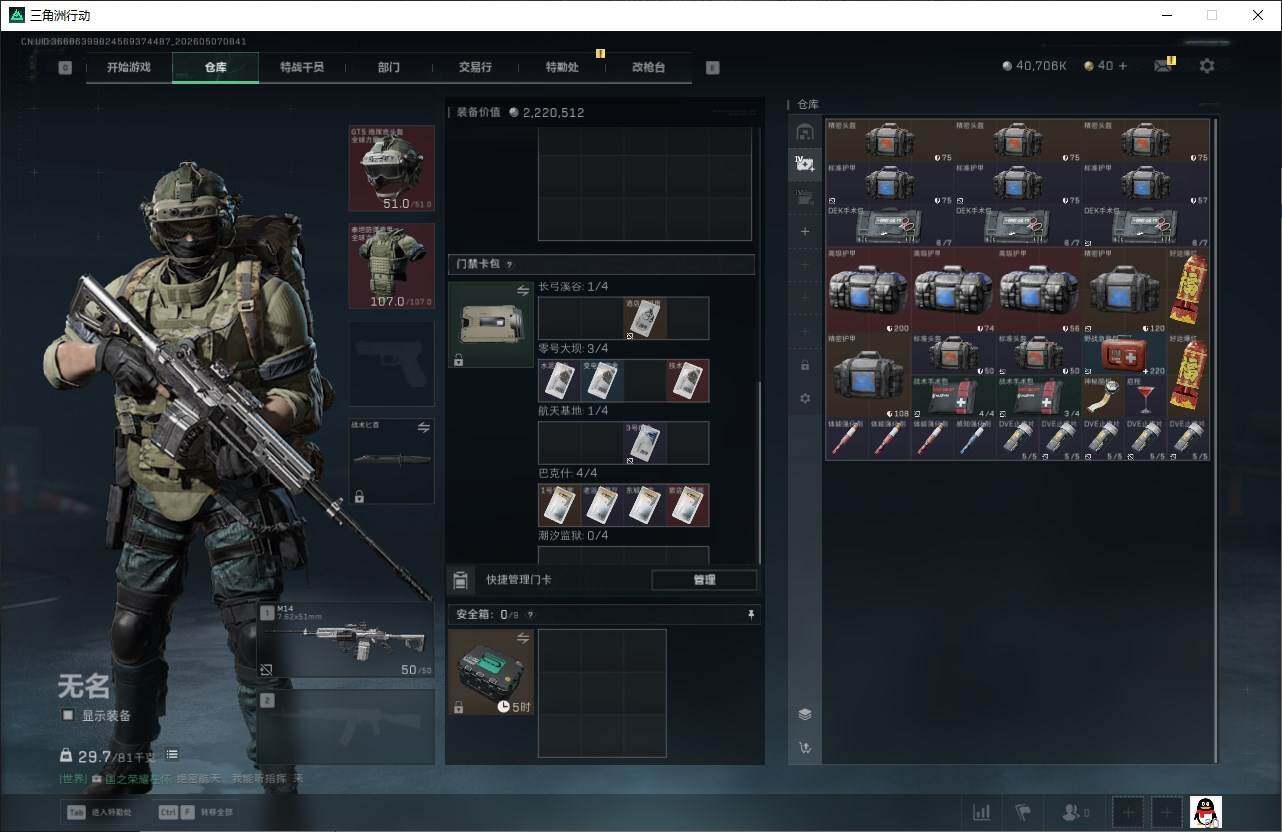Click the clipboard icon beside 快捷管理门卡
This screenshot has height=832, width=1282.
click(460, 580)
